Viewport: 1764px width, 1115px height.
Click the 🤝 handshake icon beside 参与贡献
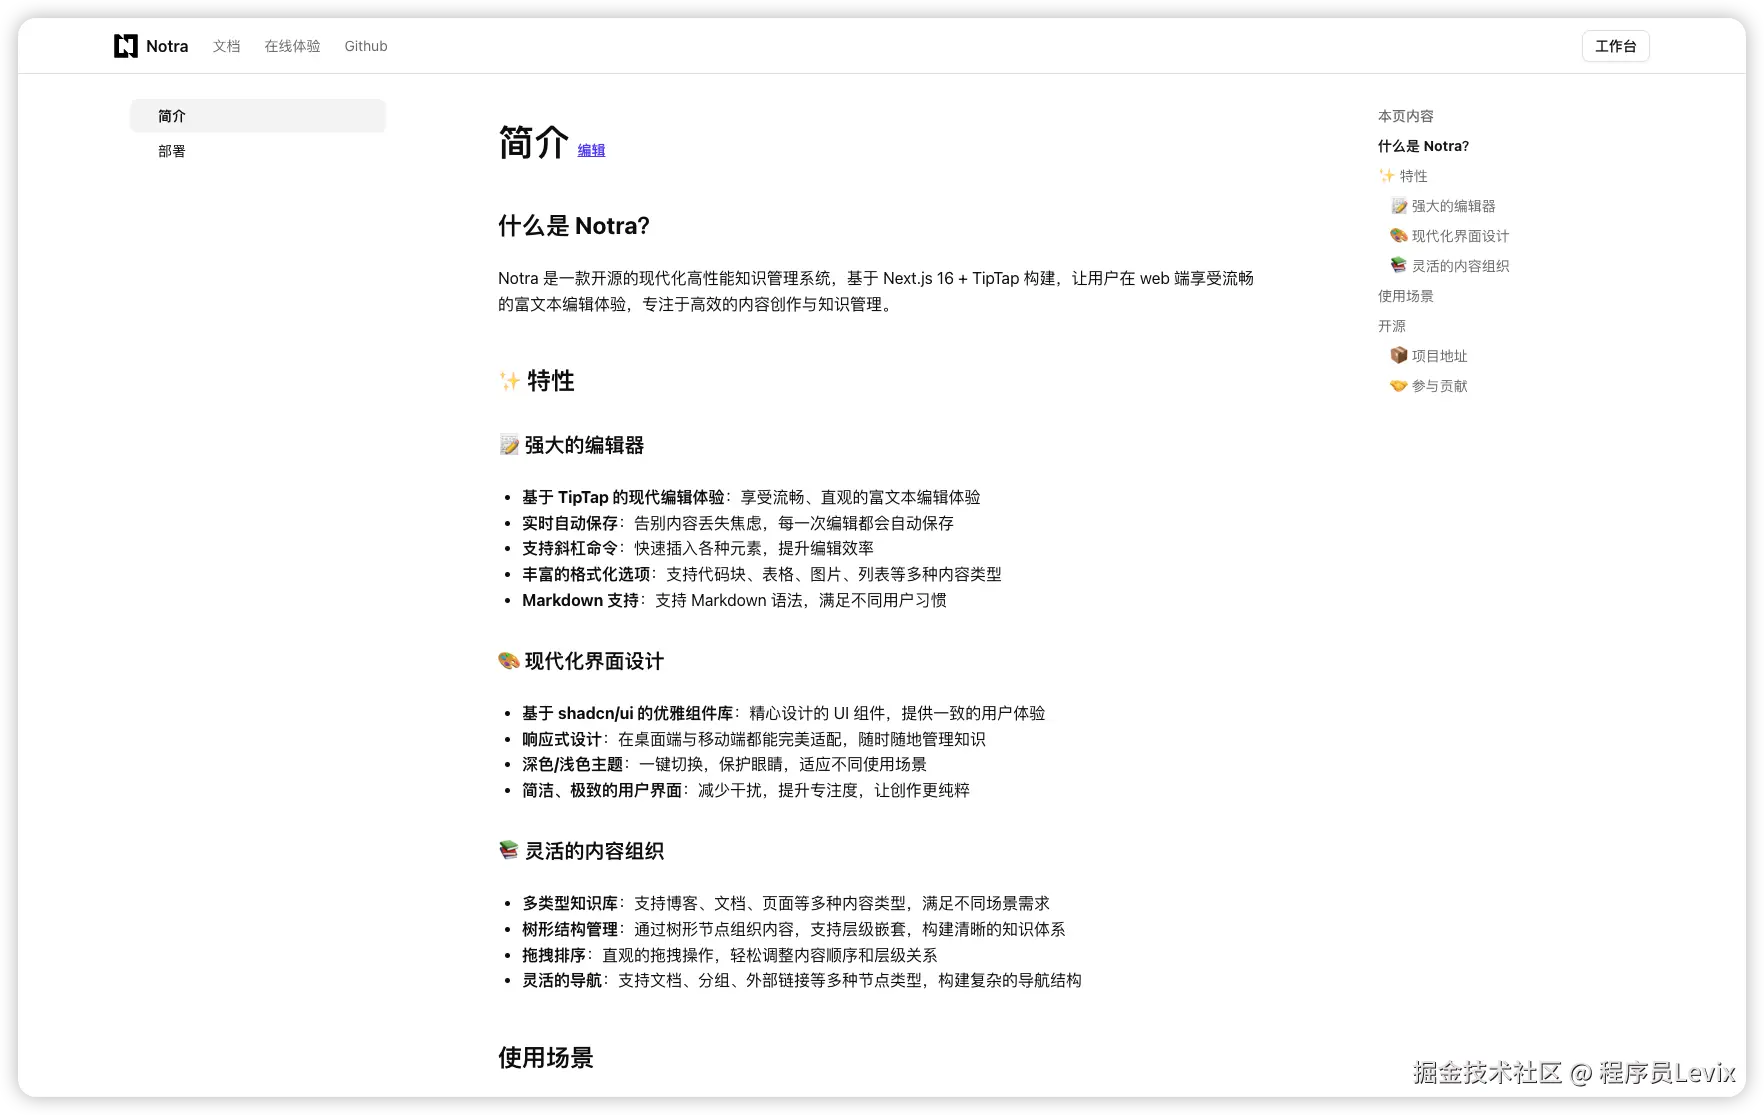pyautogui.click(x=1398, y=385)
